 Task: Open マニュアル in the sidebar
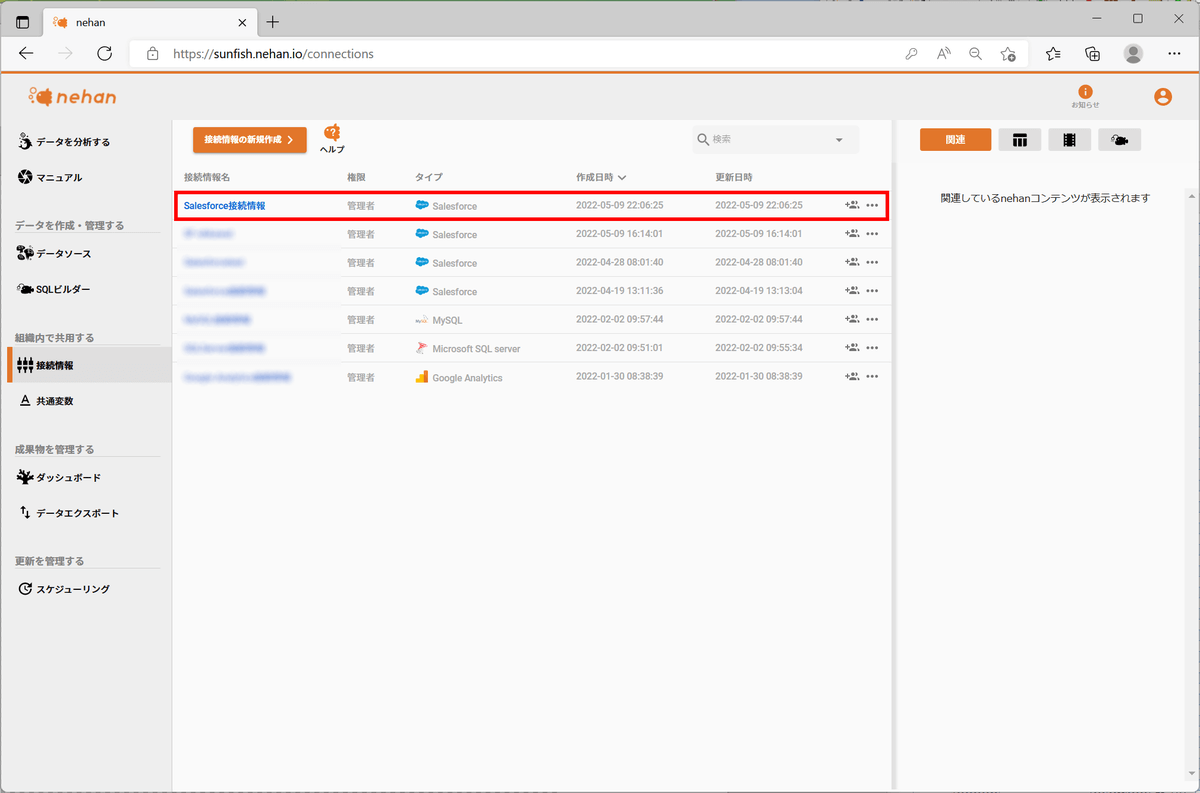tap(50, 177)
